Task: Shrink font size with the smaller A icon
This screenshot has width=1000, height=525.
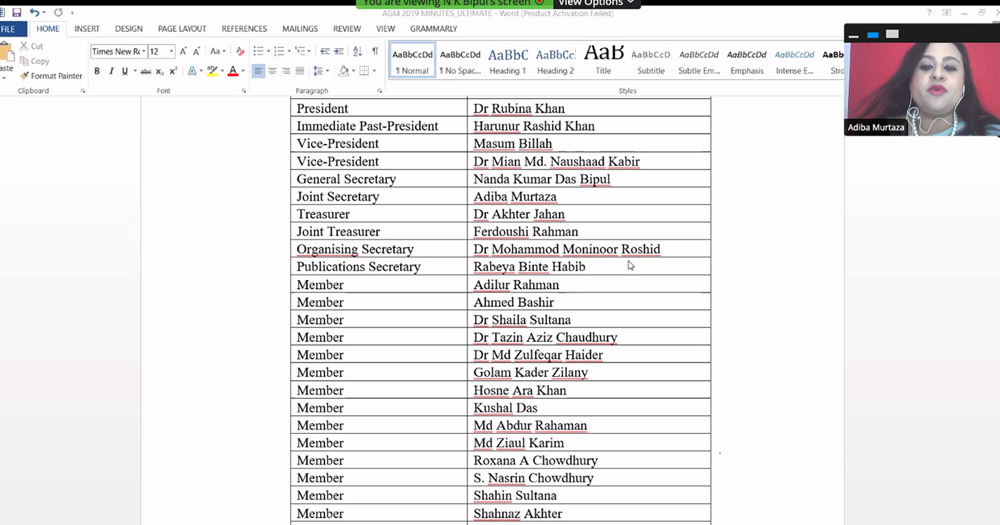Action: coord(196,51)
